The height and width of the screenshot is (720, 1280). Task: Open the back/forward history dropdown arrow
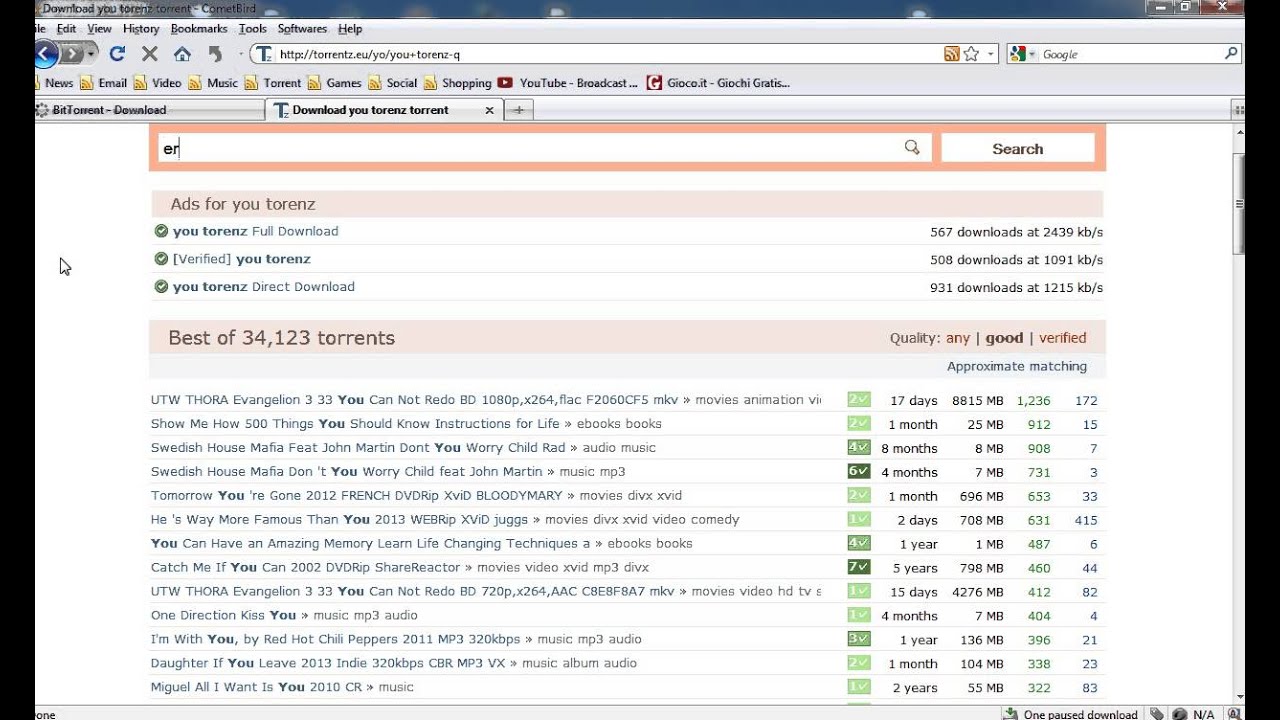pyautogui.click(x=92, y=54)
